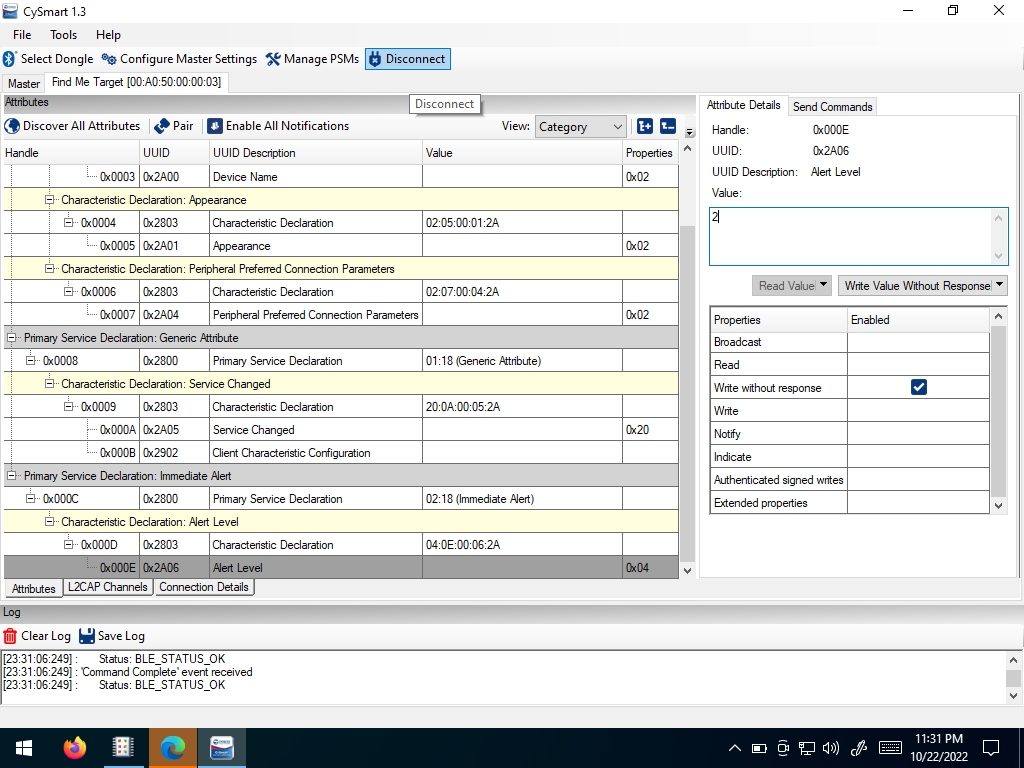Click Enable All Notifications icon

point(215,126)
